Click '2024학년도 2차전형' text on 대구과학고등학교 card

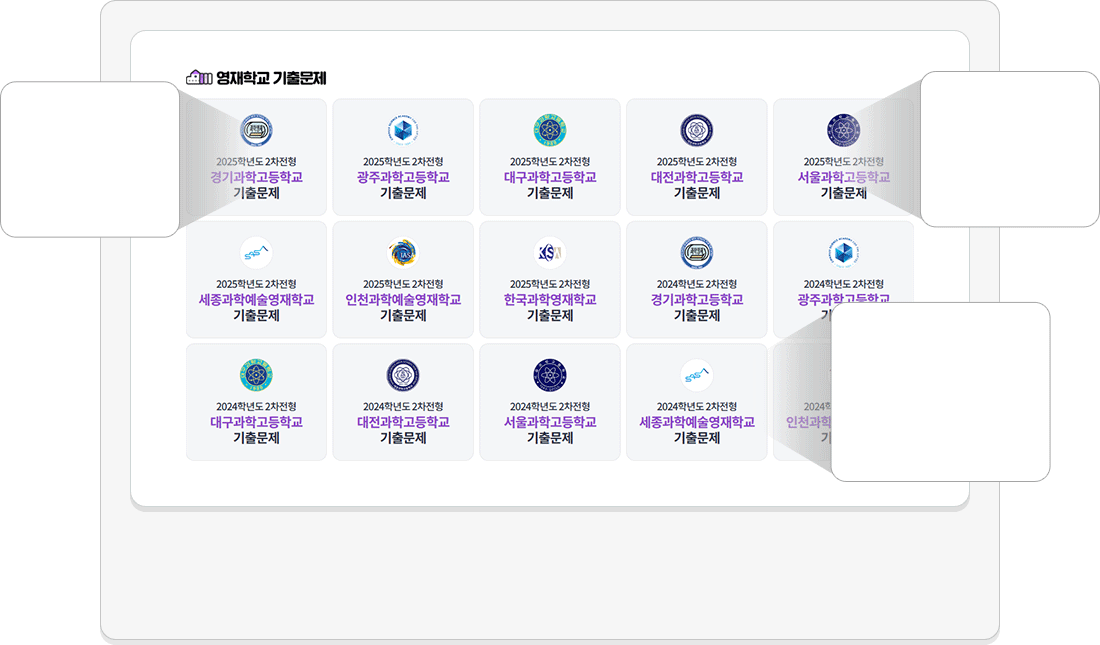[256, 406]
